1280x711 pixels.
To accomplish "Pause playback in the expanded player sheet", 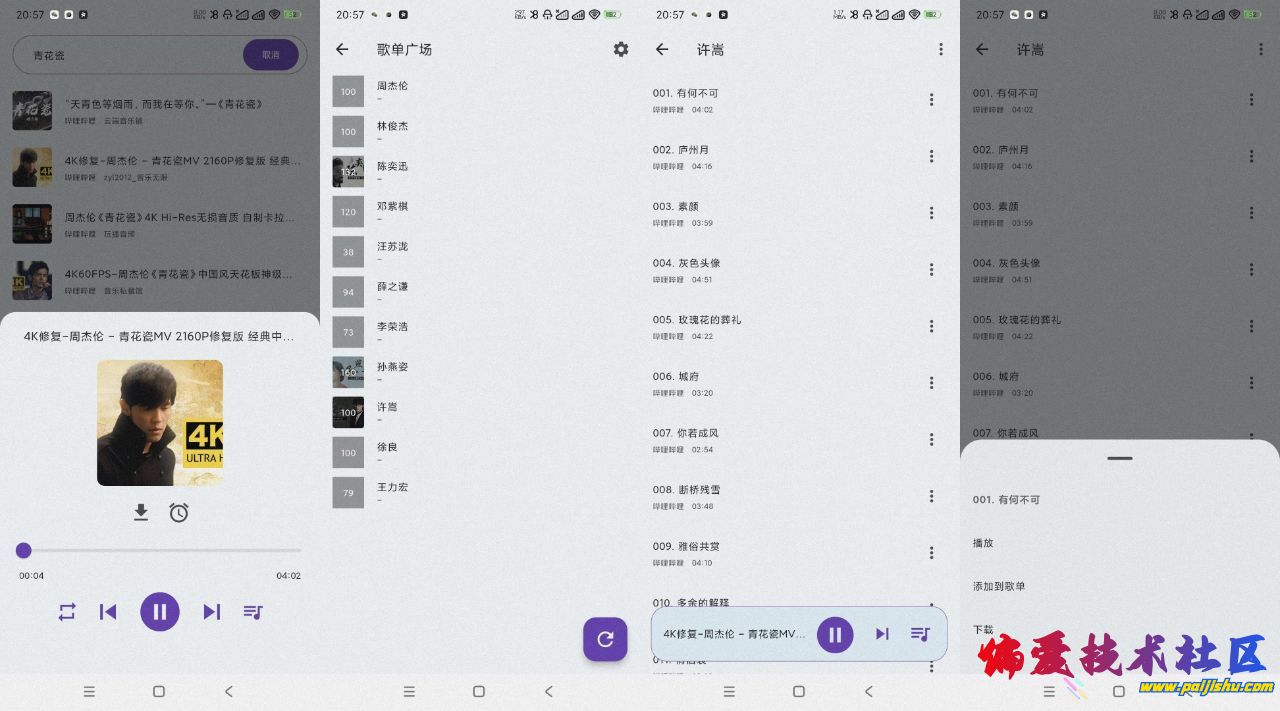I will coord(160,612).
